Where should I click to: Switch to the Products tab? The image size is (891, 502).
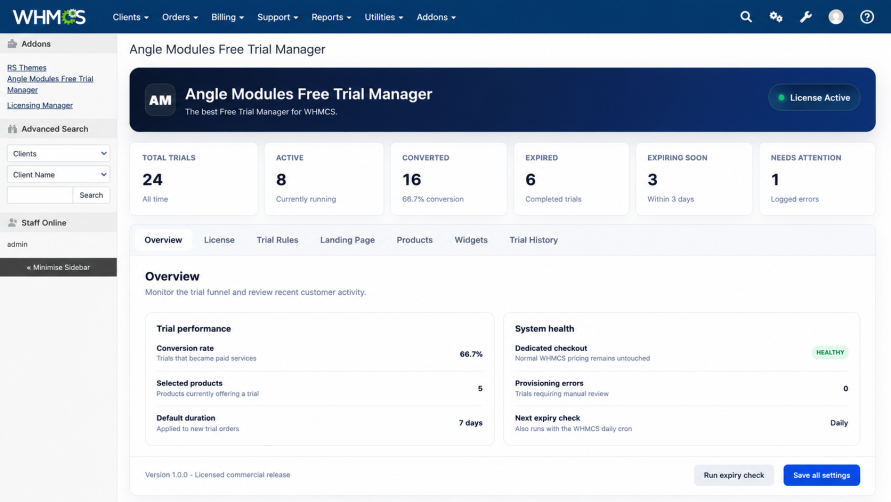coord(414,240)
